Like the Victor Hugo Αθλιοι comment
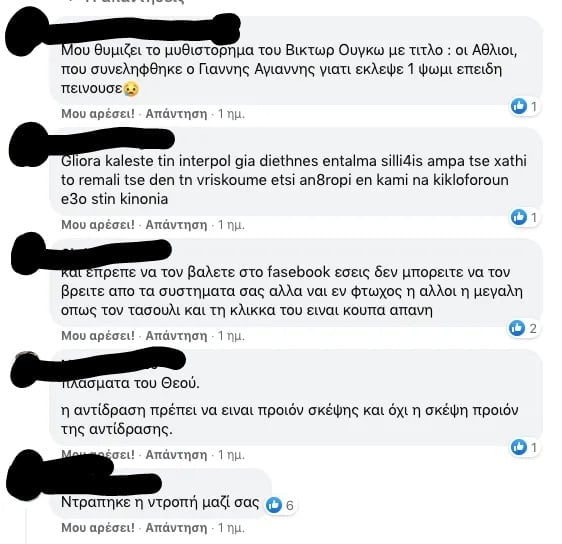 (x=98, y=114)
